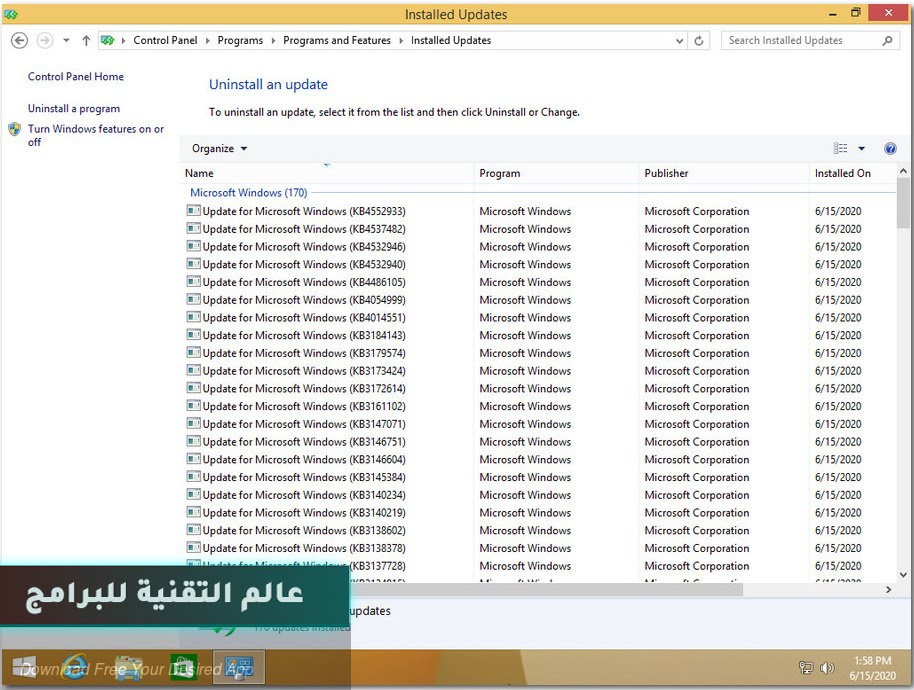Viewport: 914px width, 690px height.
Task: Sort by Installed On column header
Action: click(852, 173)
